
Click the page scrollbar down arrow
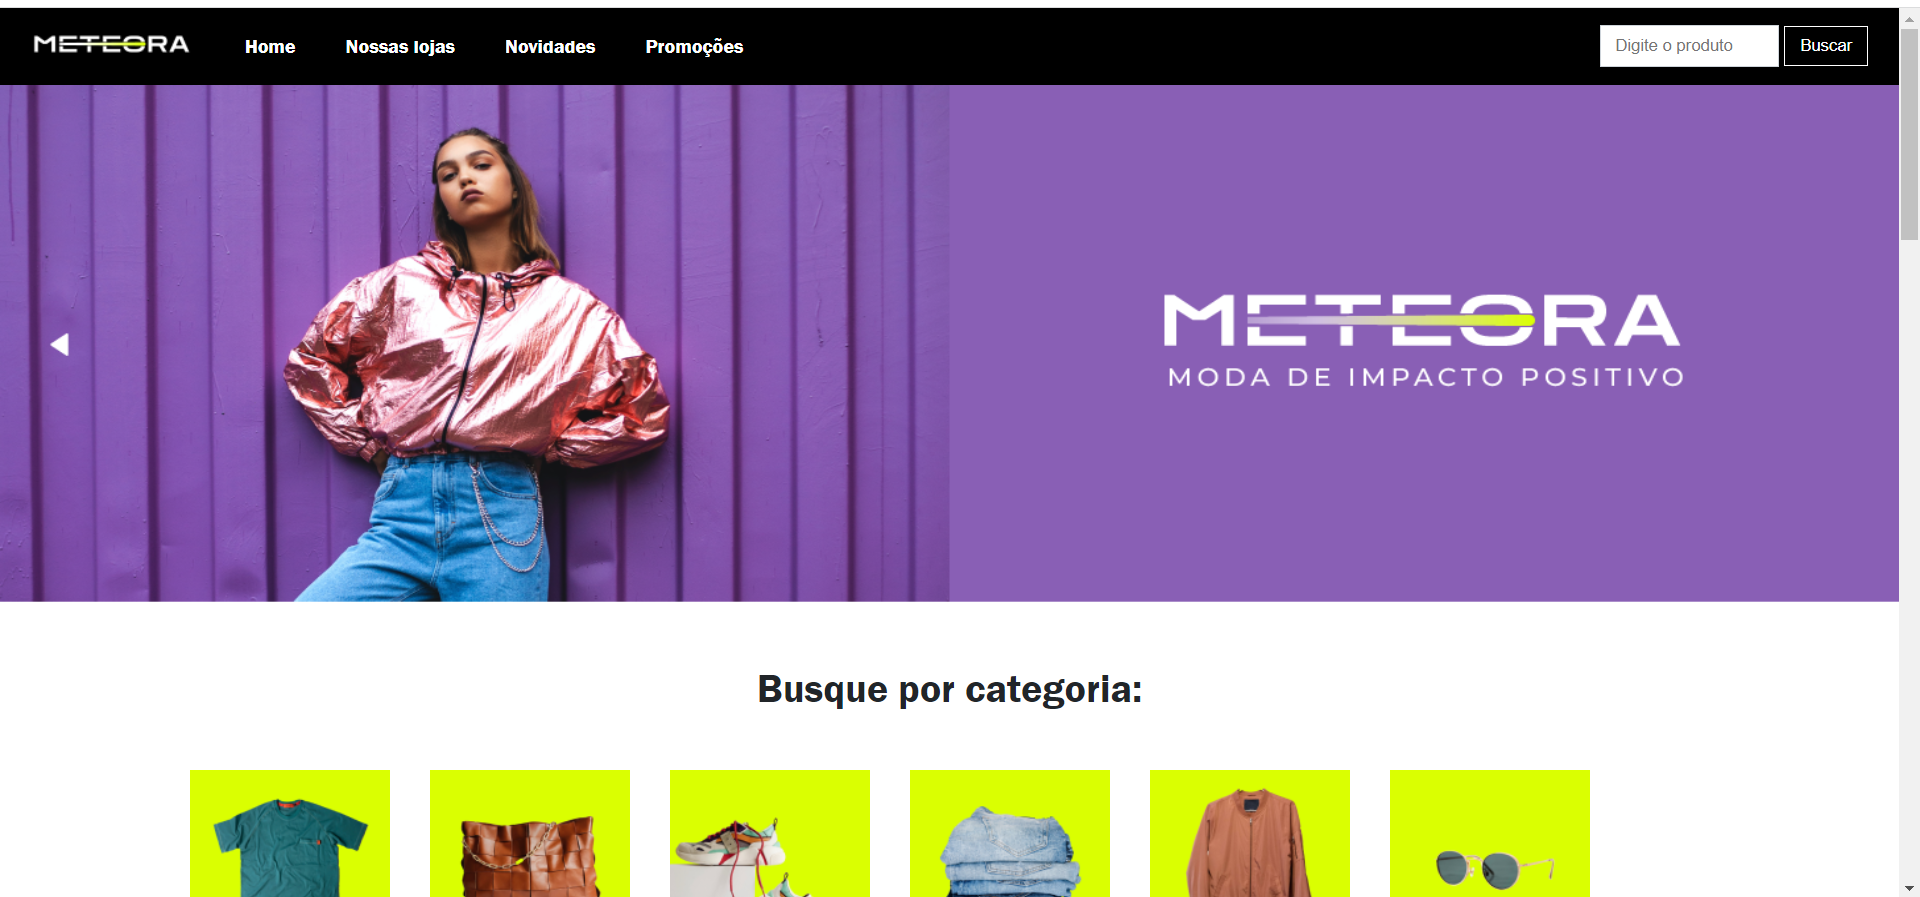click(x=1910, y=888)
